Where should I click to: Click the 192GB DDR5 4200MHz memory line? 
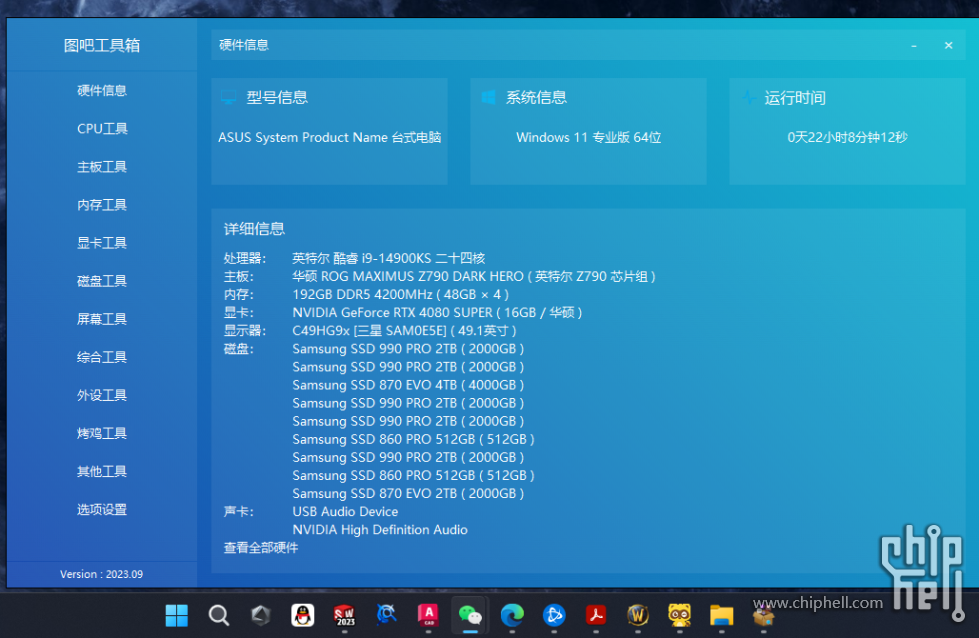pyautogui.click(x=400, y=295)
